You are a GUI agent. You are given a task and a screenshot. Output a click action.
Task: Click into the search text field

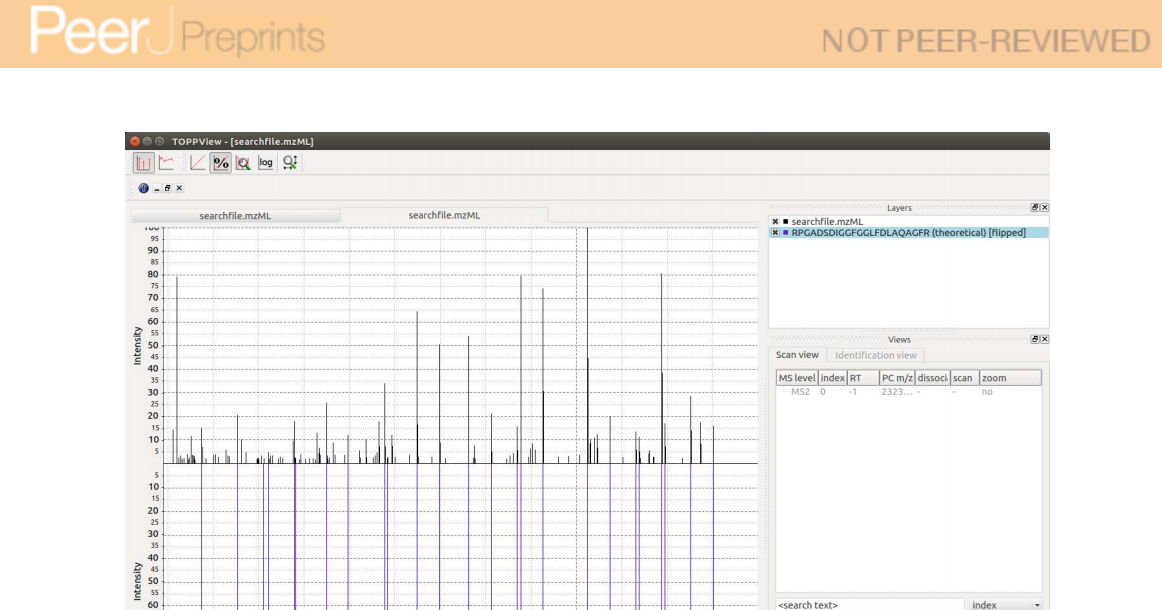point(869,604)
